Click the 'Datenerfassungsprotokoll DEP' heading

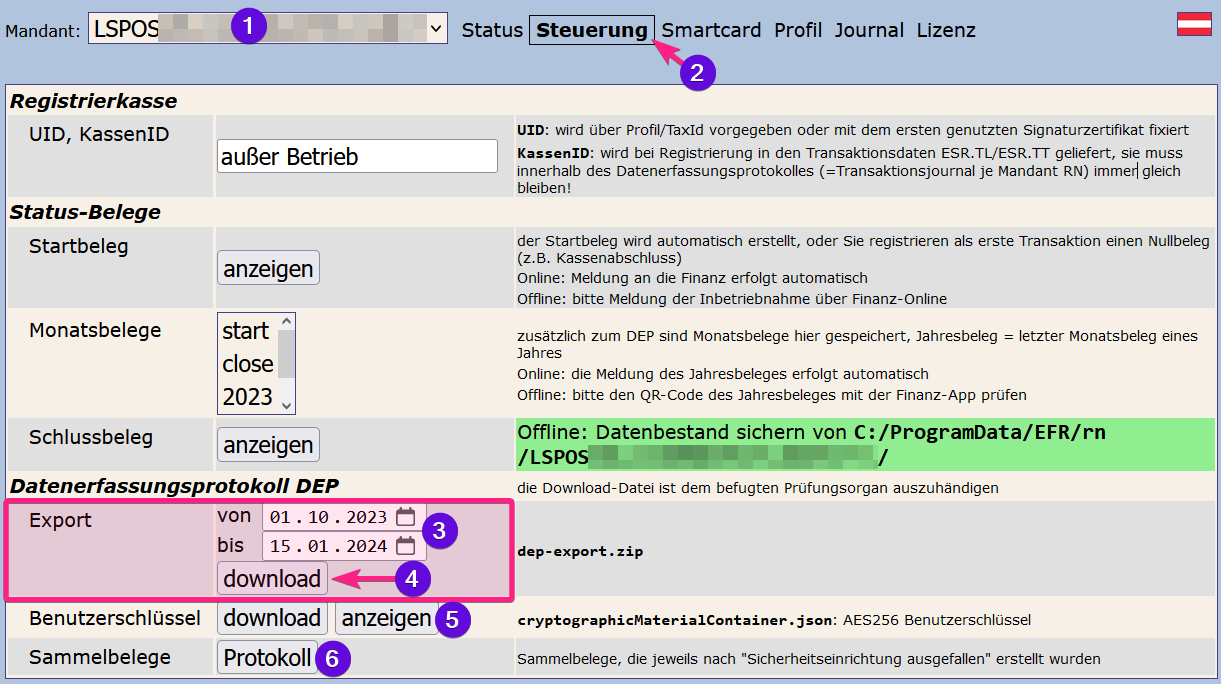click(175, 485)
